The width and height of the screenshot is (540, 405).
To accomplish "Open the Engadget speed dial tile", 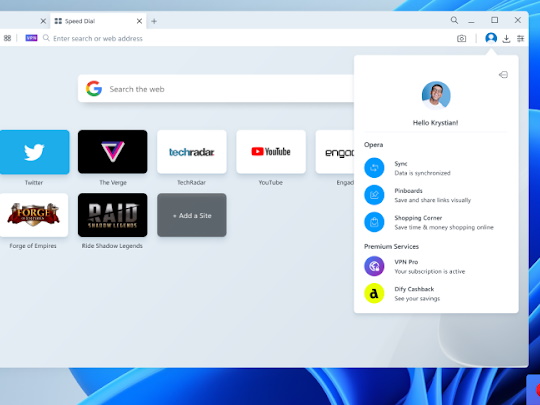I will [335, 152].
